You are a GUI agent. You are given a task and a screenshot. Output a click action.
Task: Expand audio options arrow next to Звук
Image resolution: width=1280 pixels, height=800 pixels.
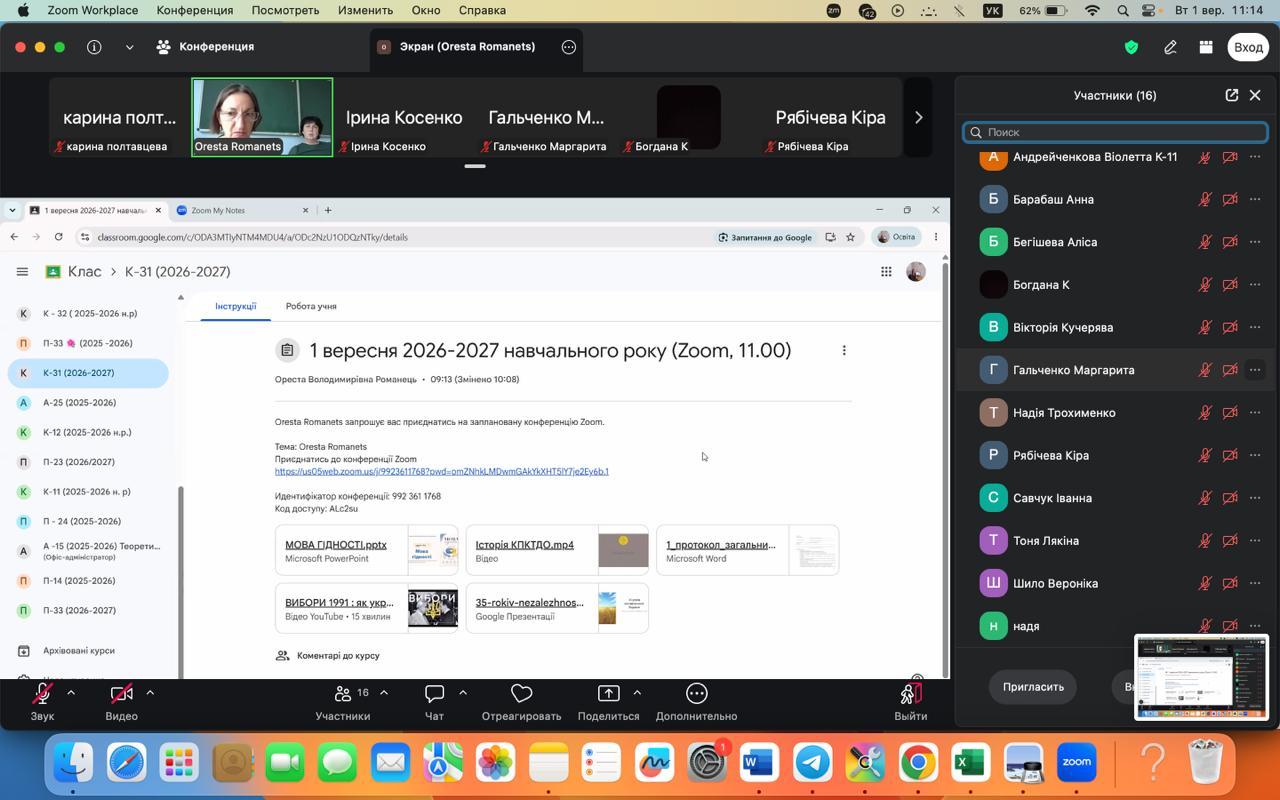point(71,692)
